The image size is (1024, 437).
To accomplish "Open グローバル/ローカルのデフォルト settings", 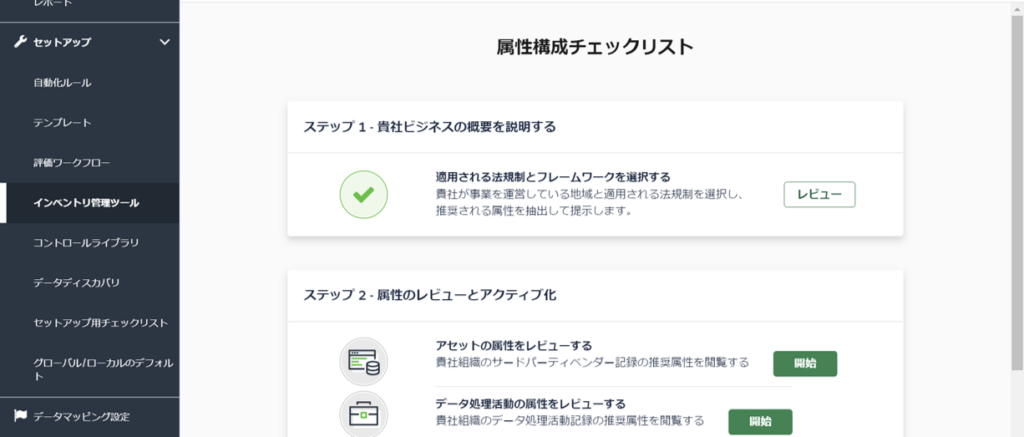I will coord(103,369).
